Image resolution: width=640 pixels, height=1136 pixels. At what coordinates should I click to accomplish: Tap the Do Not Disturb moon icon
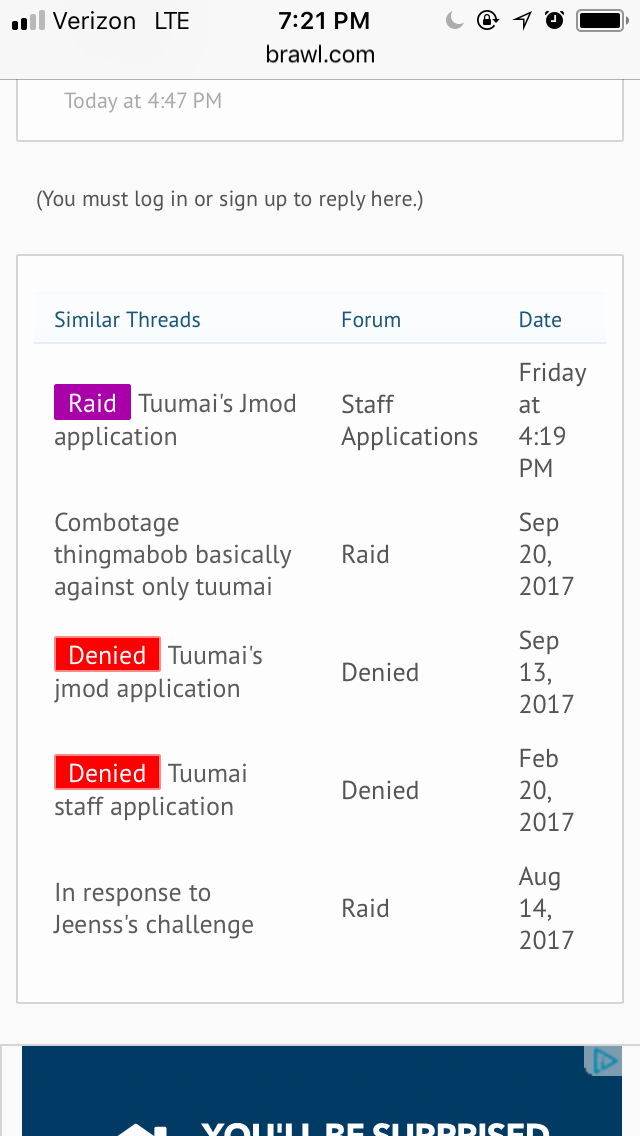pos(455,20)
